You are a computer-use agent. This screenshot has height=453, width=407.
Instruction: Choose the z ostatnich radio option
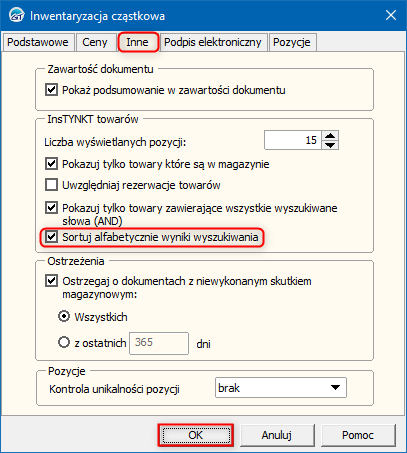coord(64,342)
